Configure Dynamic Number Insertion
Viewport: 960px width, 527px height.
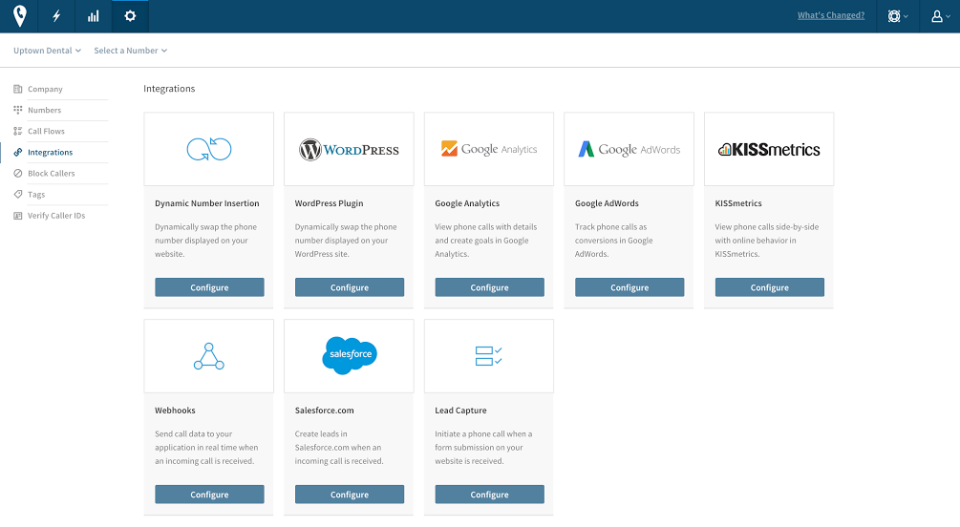coord(209,287)
